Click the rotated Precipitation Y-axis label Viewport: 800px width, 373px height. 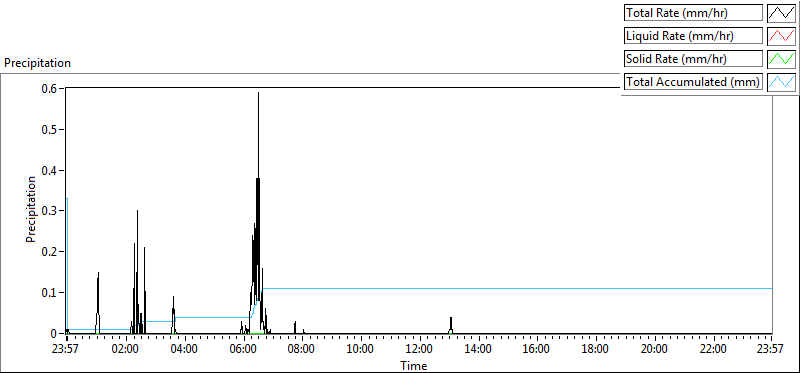click(31, 209)
